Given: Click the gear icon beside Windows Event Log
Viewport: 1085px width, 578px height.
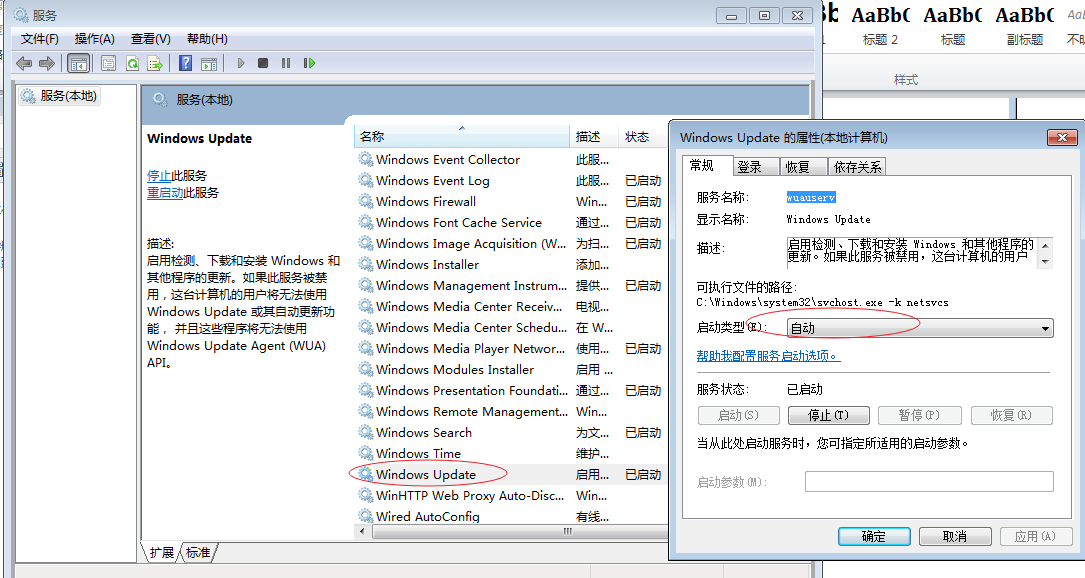Looking at the screenshot, I should click(365, 180).
